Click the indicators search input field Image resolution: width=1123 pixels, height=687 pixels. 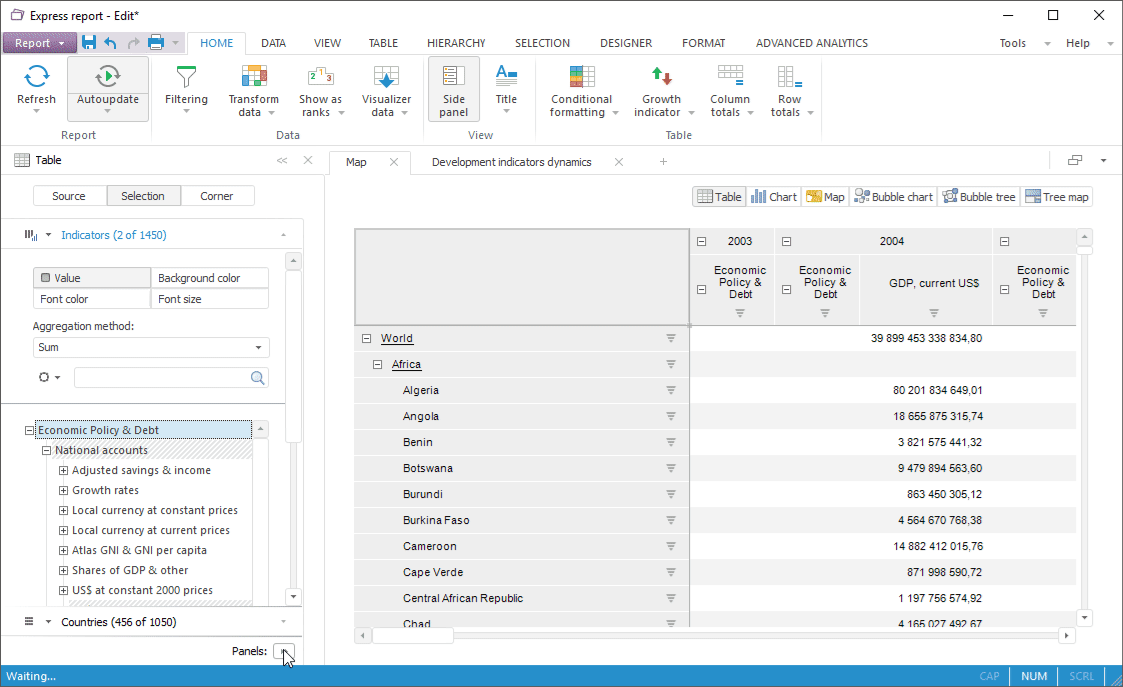click(160, 377)
